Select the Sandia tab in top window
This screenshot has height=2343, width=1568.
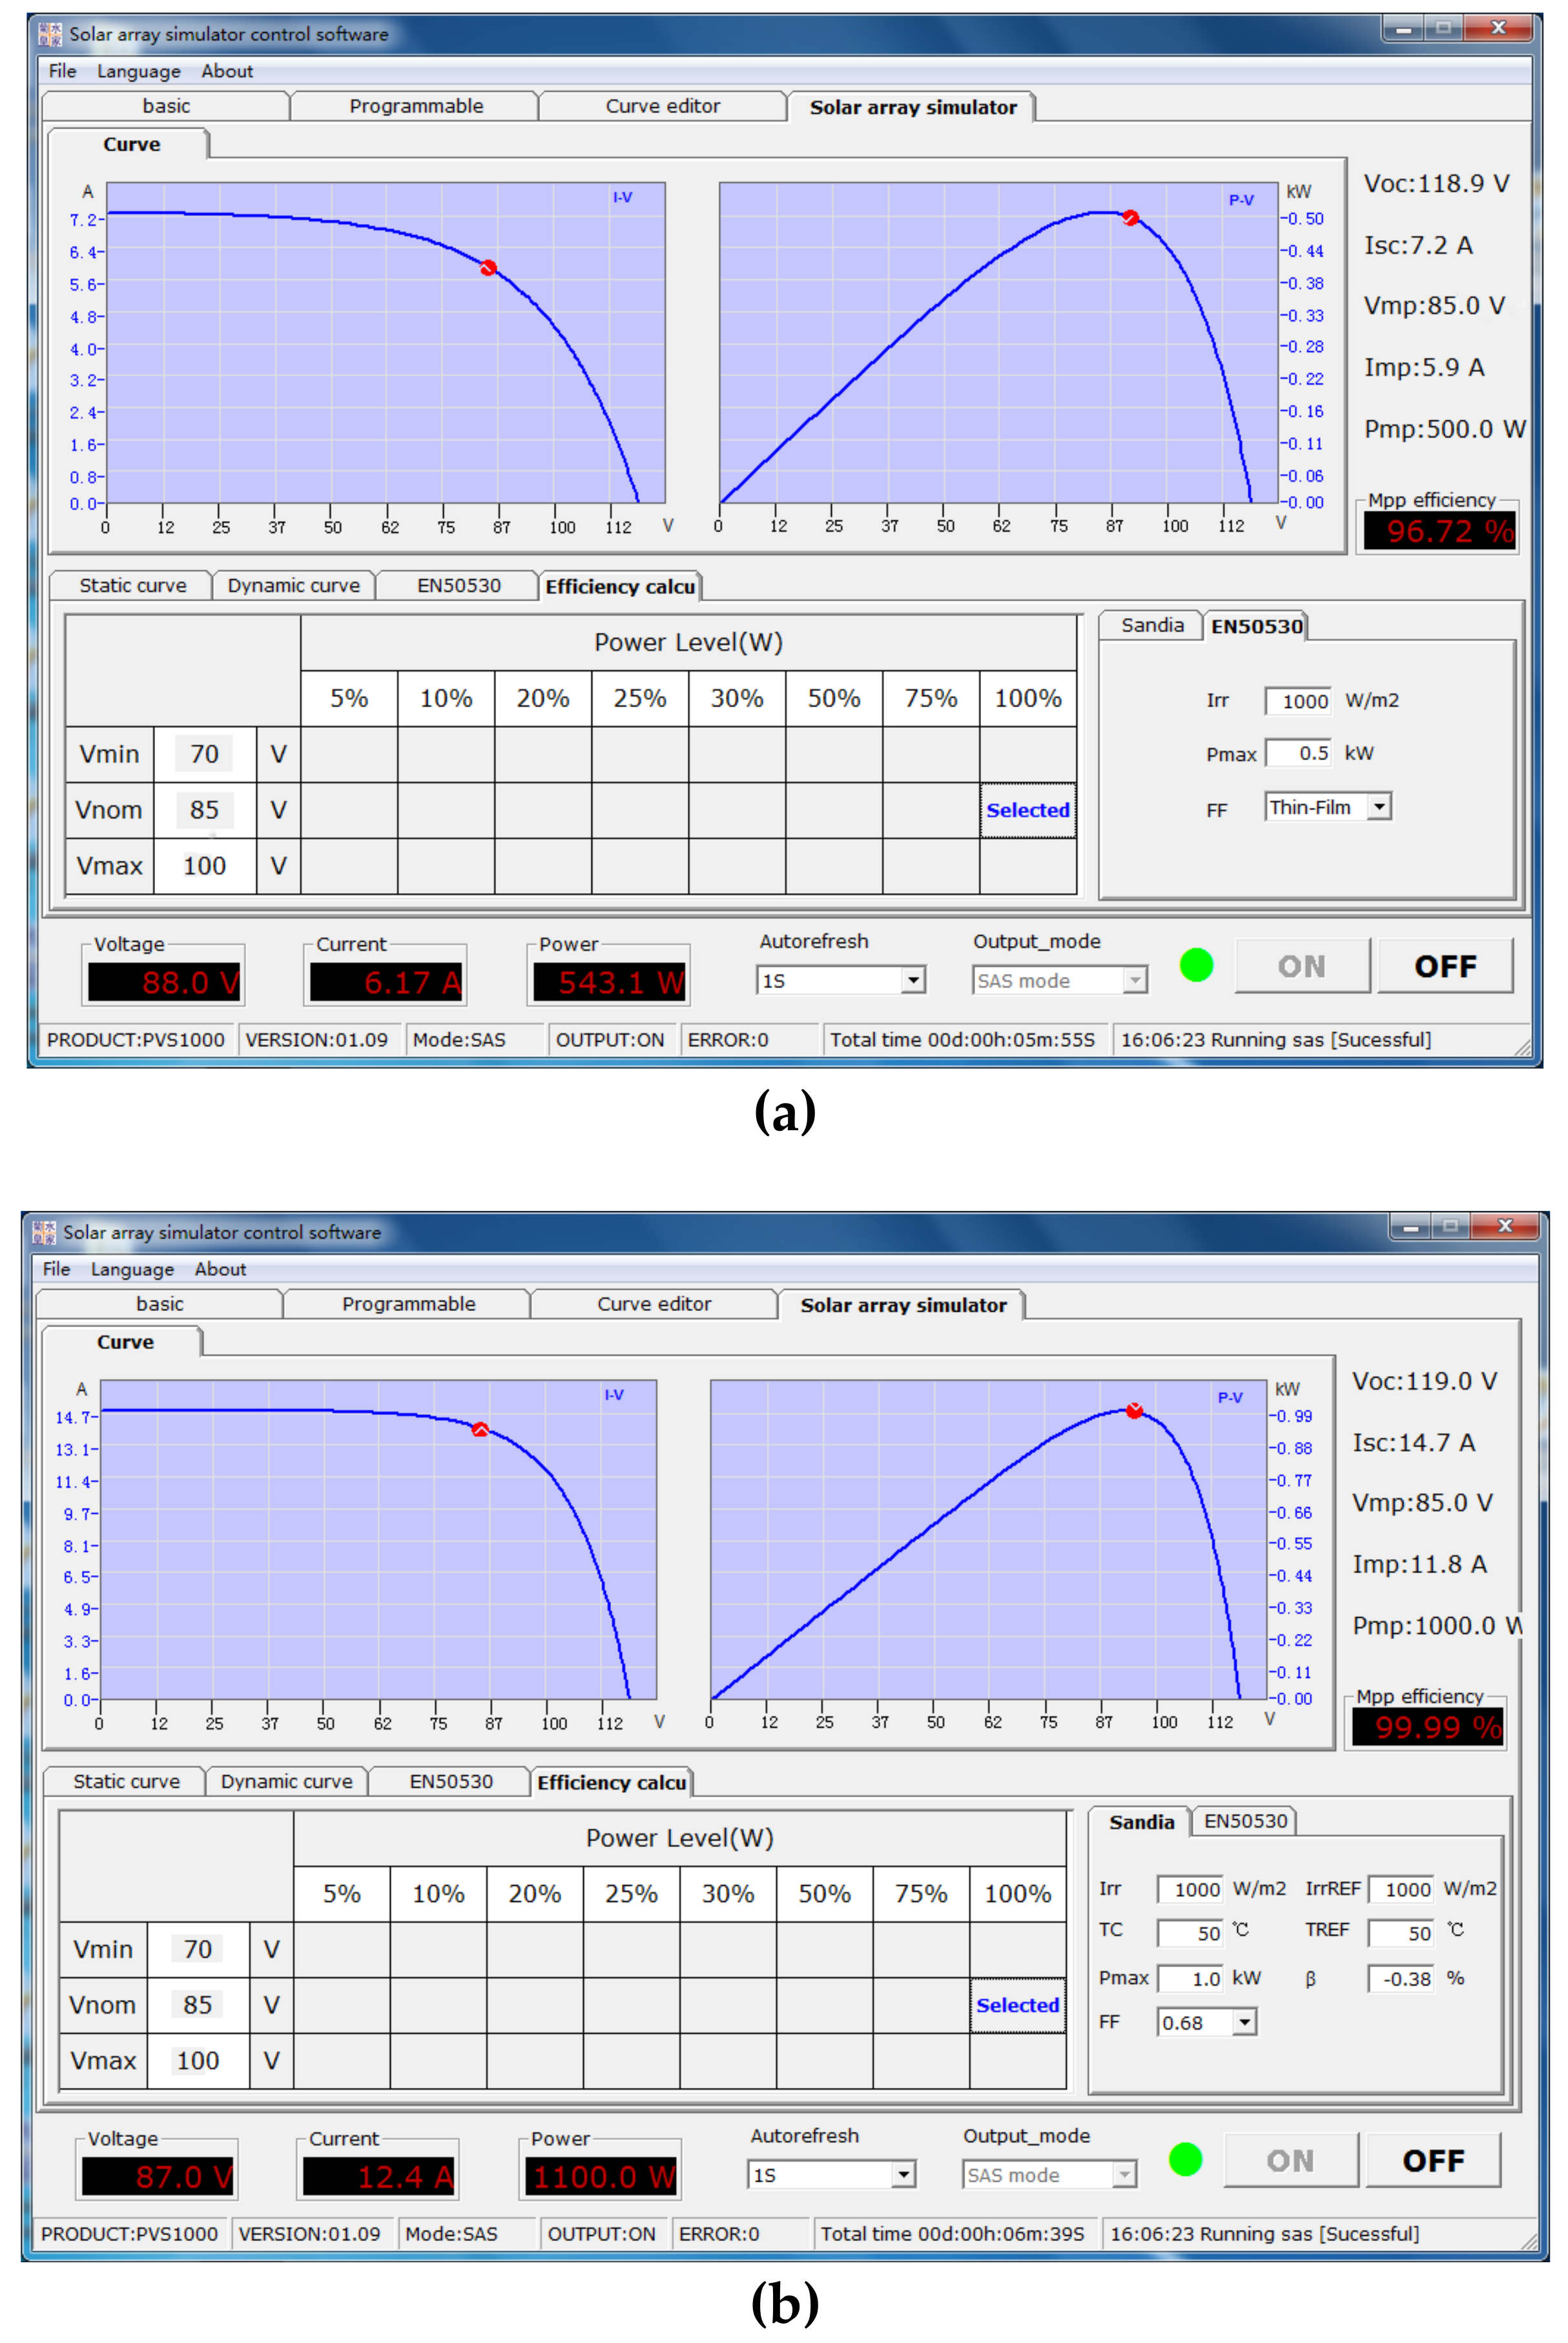(1152, 626)
